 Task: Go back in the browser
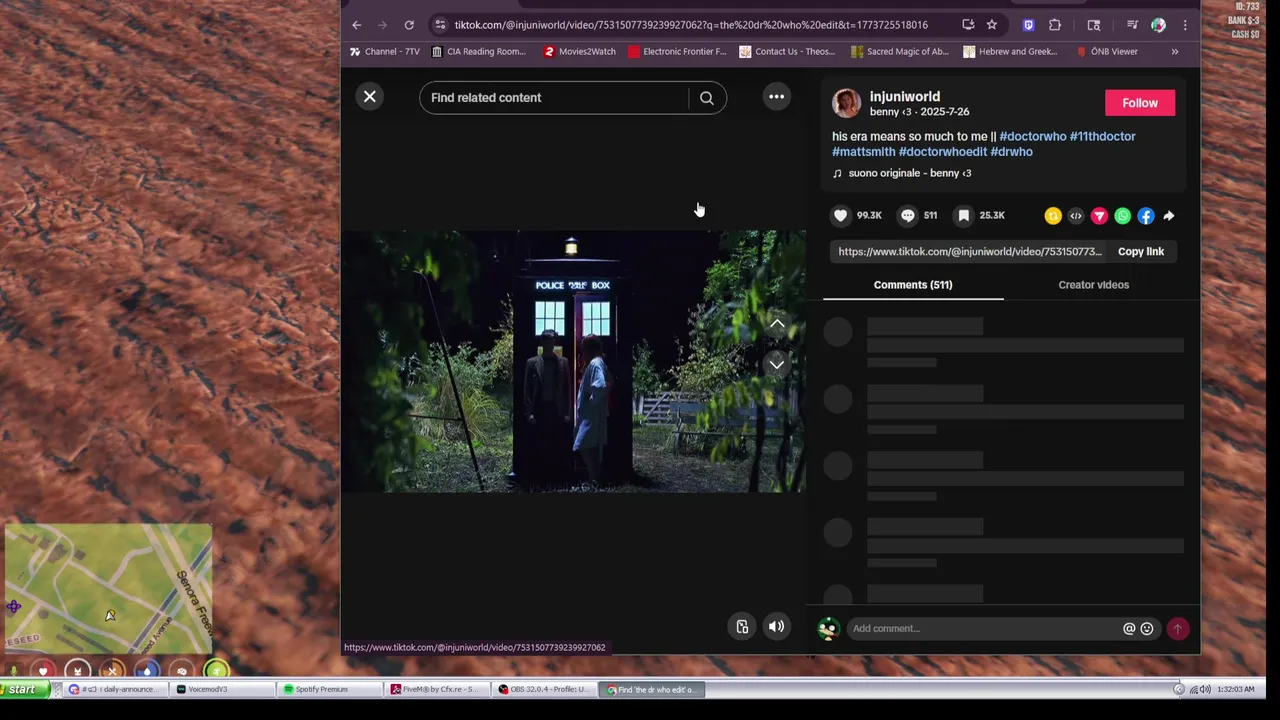click(357, 25)
